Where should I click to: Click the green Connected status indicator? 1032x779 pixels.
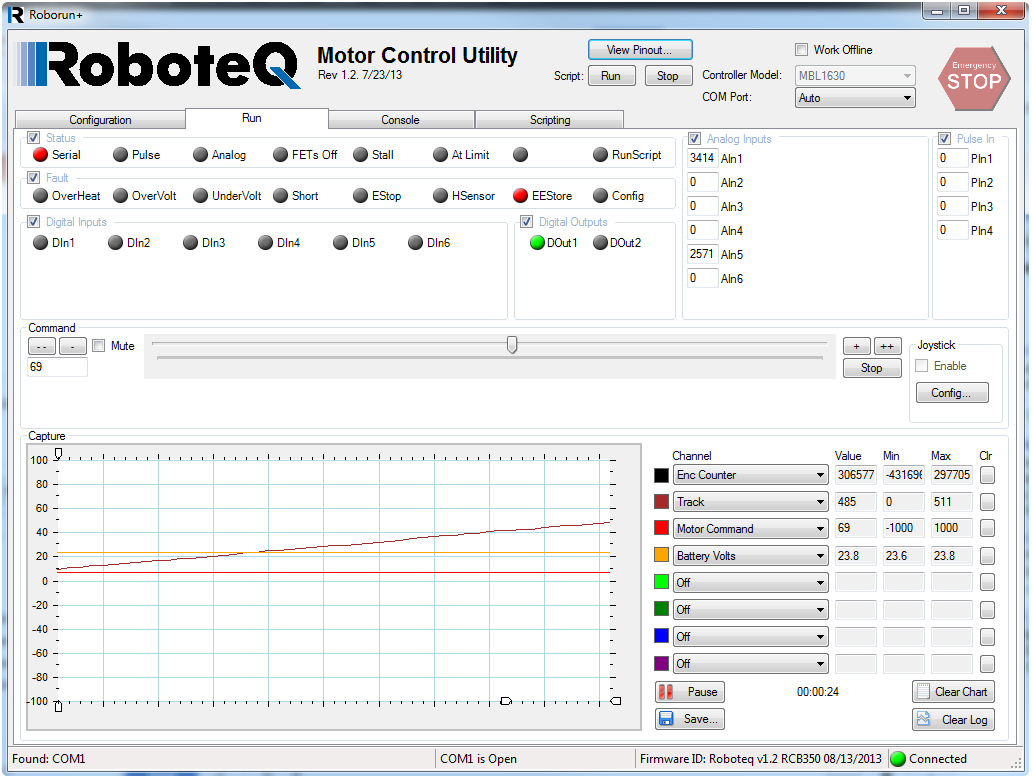898,759
